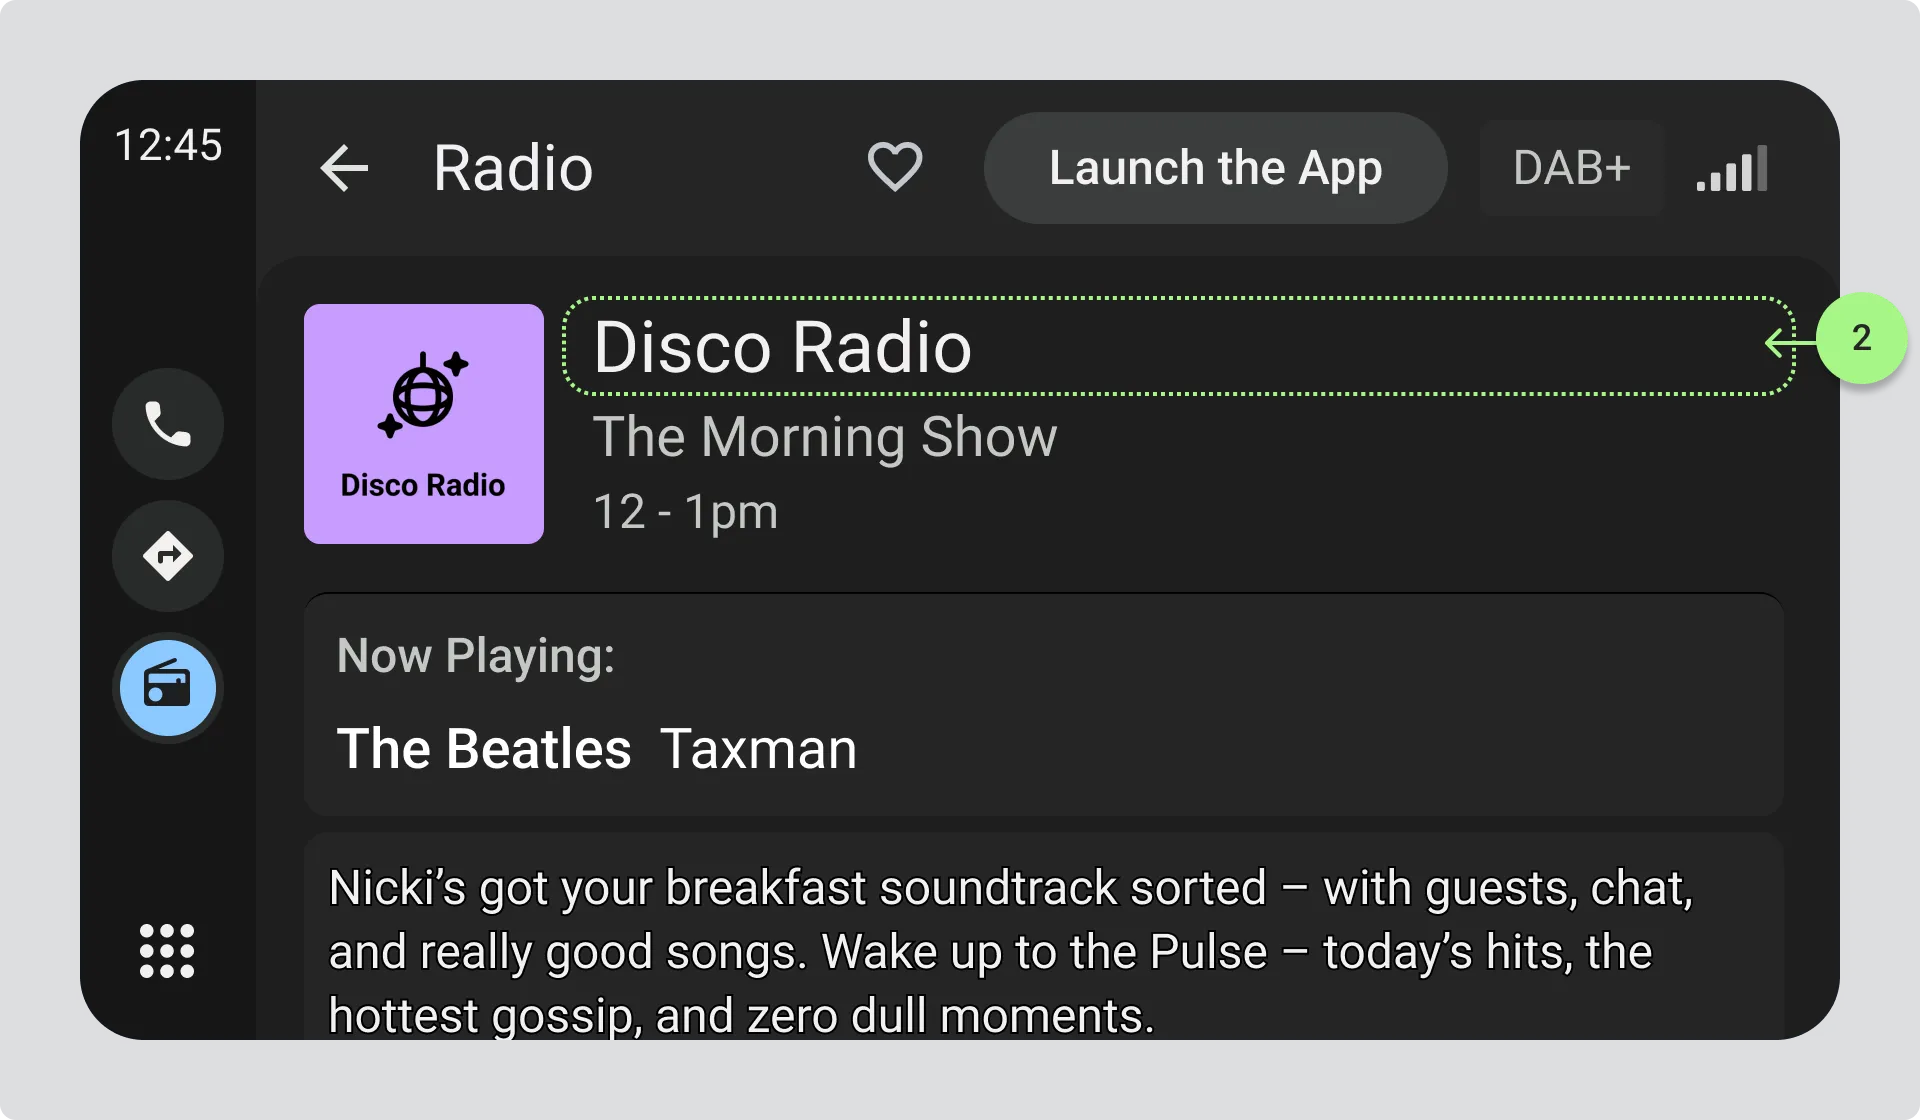Select The Beatles Taxman track text
This screenshot has width=1920, height=1120.
tap(596, 749)
